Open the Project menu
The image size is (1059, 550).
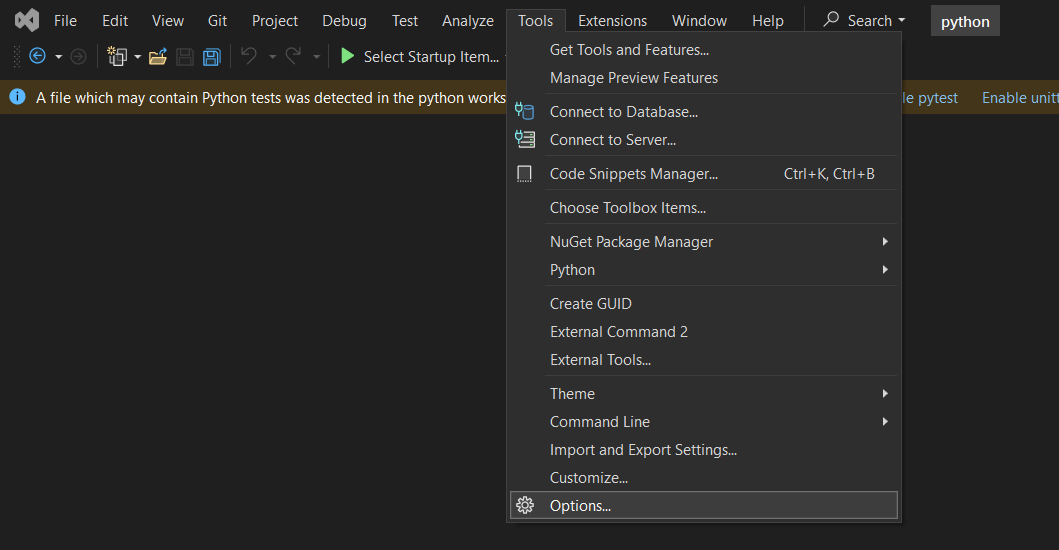pos(275,21)
